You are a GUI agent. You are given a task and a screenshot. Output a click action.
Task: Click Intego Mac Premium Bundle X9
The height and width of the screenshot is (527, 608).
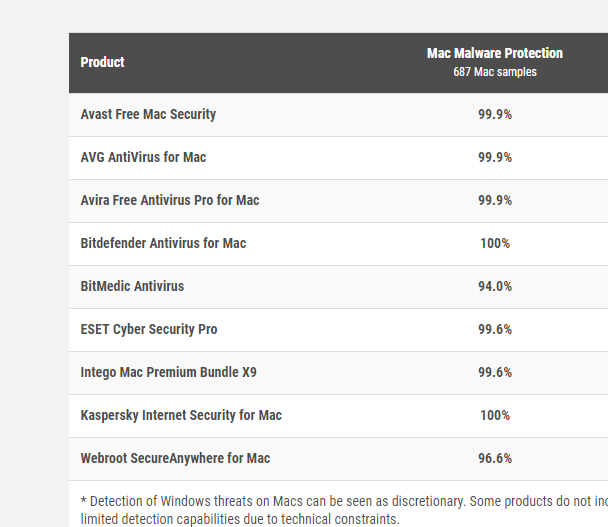[x=168, y=372]
